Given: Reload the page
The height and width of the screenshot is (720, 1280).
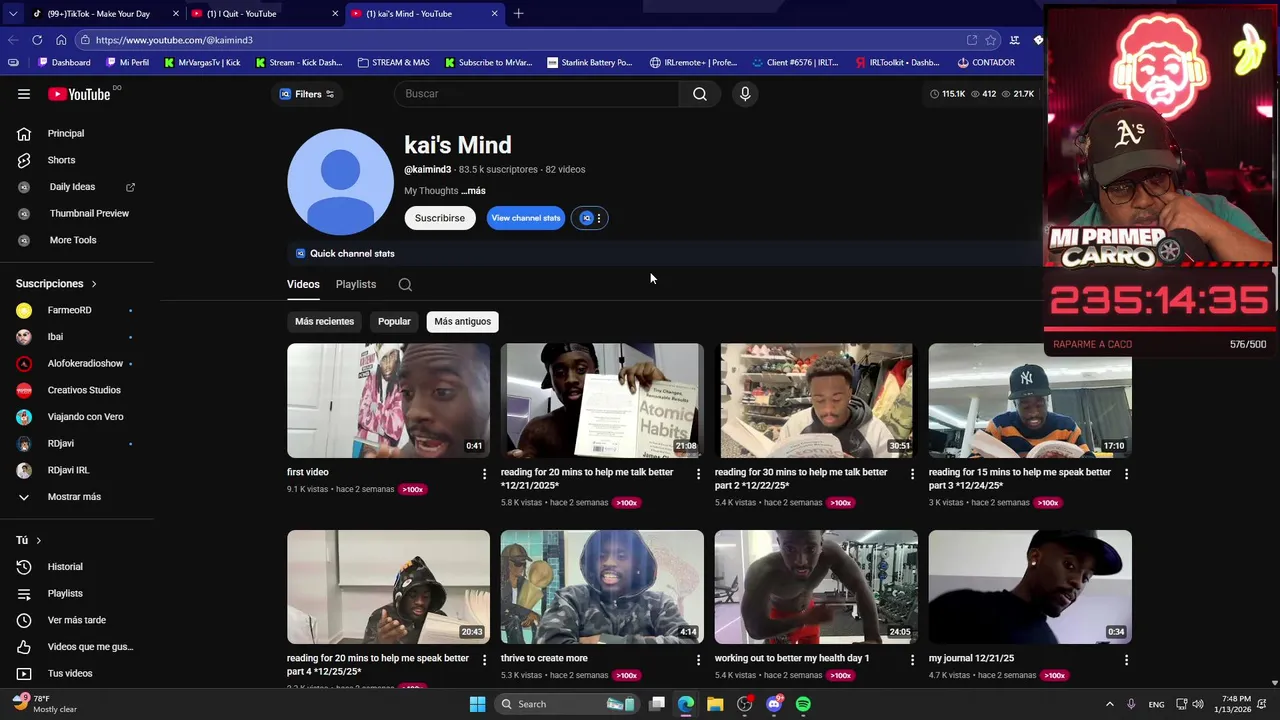Looking at the screenshot, I should coord(37,40).
